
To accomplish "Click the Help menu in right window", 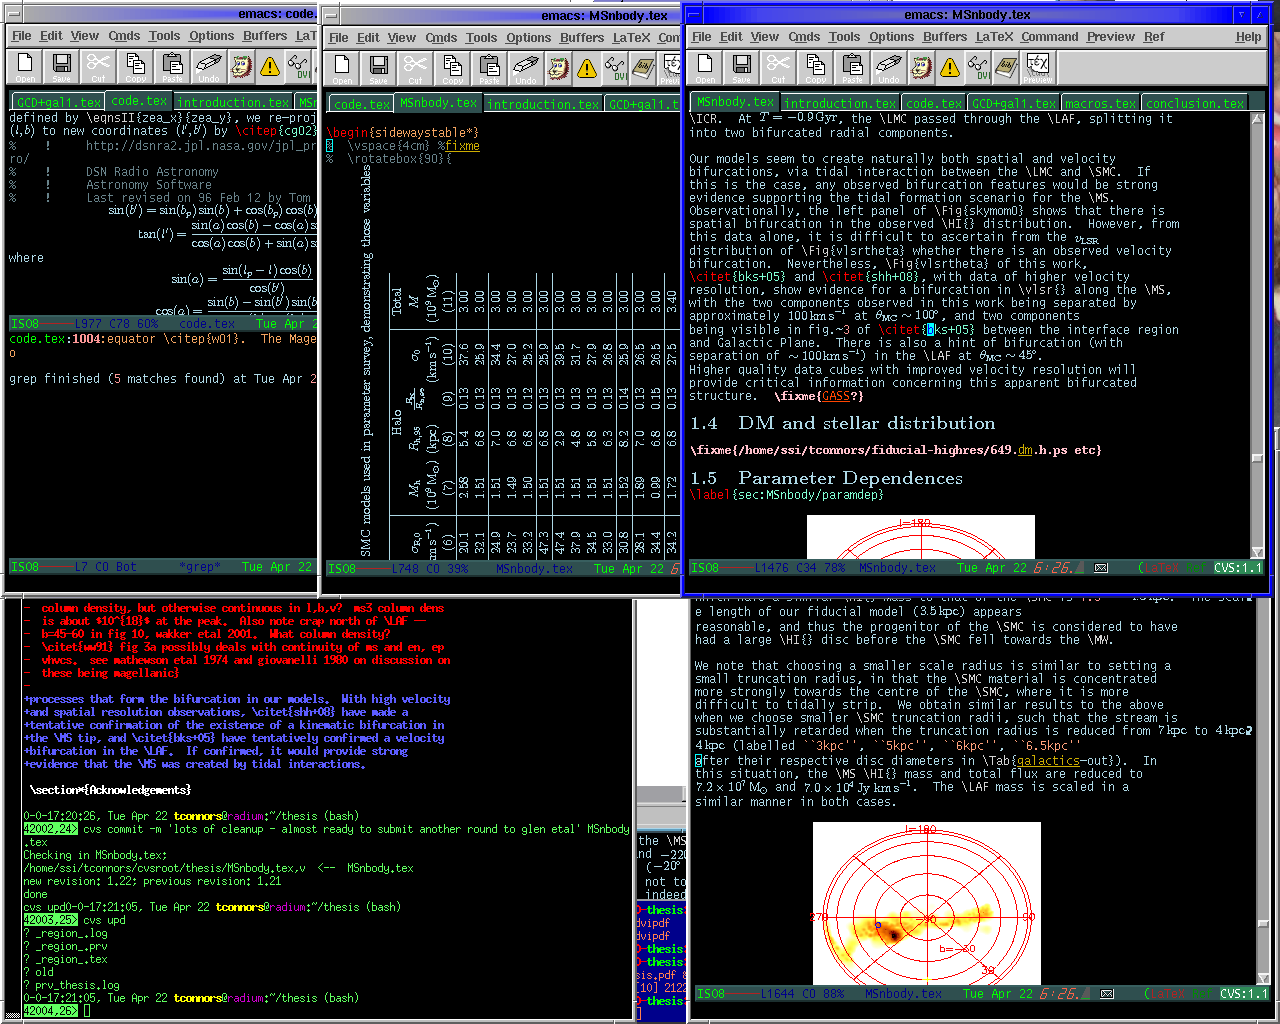I will 1248,36.
